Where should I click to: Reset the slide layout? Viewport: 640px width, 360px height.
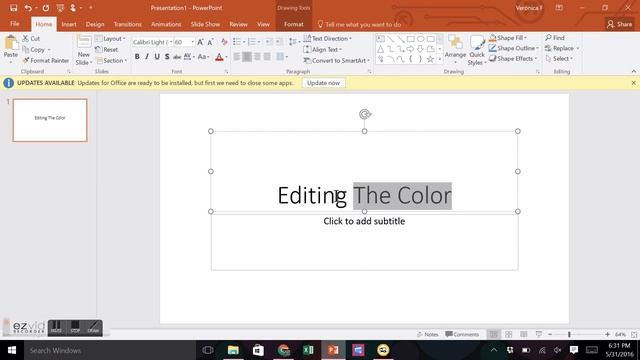[107, 49]
